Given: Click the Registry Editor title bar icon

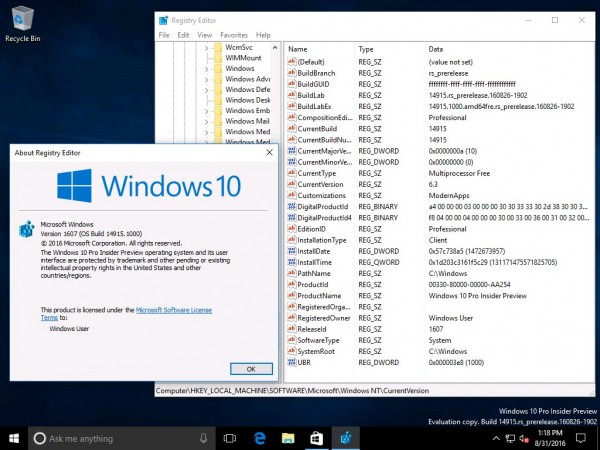Looking at the screenshot, I should point(164,20).
